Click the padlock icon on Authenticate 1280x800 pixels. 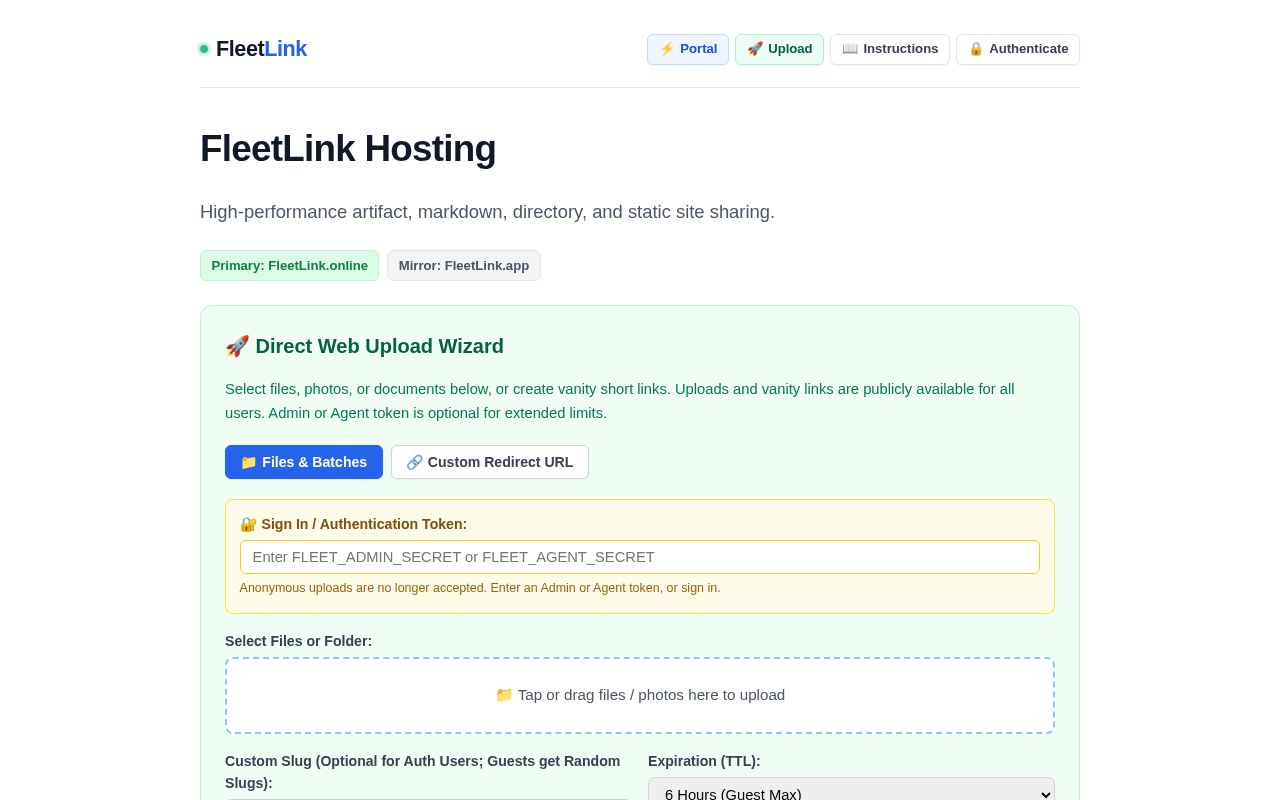(976, 49)
